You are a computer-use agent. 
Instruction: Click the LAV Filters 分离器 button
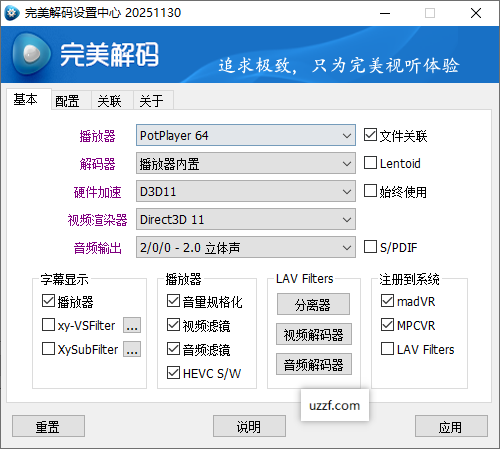coord(313,304)
